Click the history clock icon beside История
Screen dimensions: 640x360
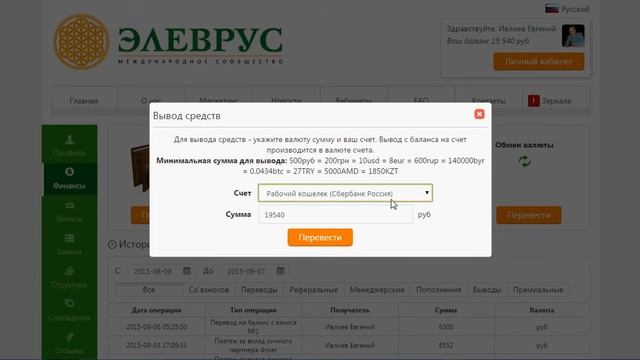click(112, 244)
